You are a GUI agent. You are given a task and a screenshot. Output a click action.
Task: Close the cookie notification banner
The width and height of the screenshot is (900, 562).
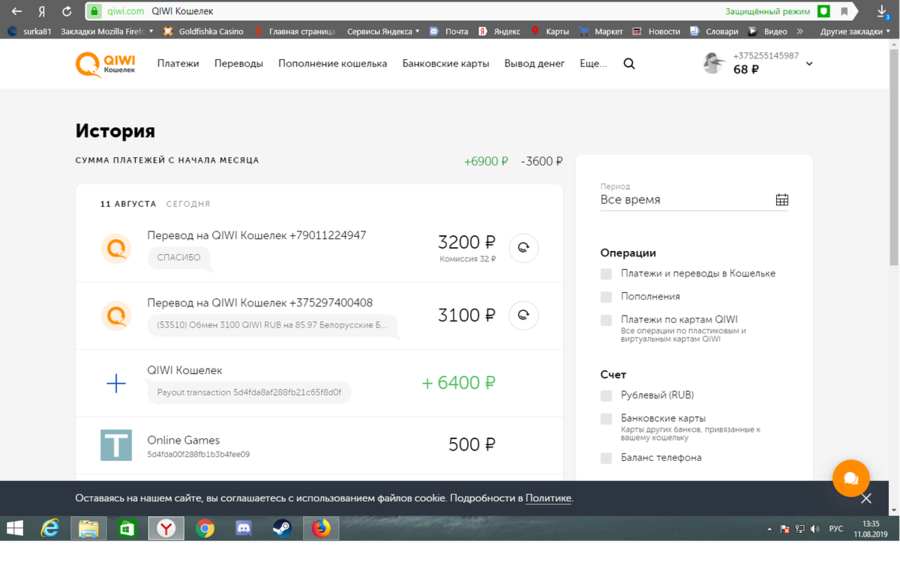click(866, 498)
